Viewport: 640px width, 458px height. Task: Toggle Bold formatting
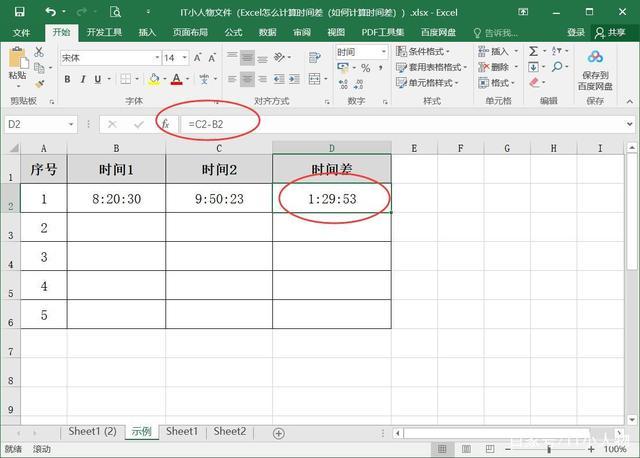click(67, 79)
